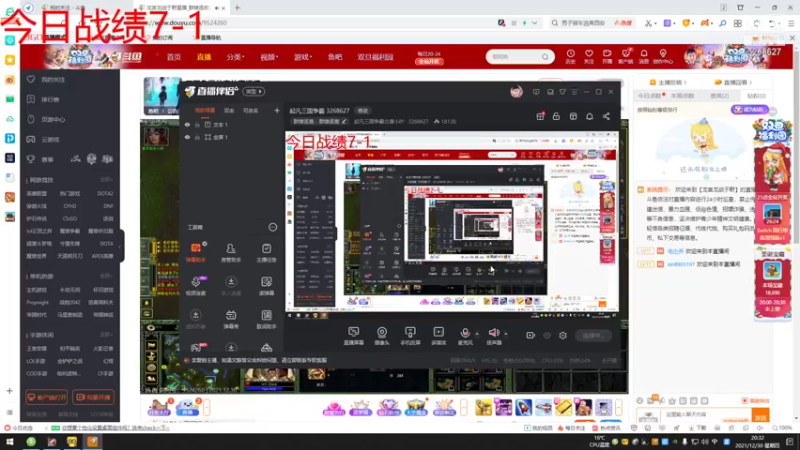The width and height of the screenshot is (800, 450).
Task: Click the Douyu header search input field
Action: 514,57
